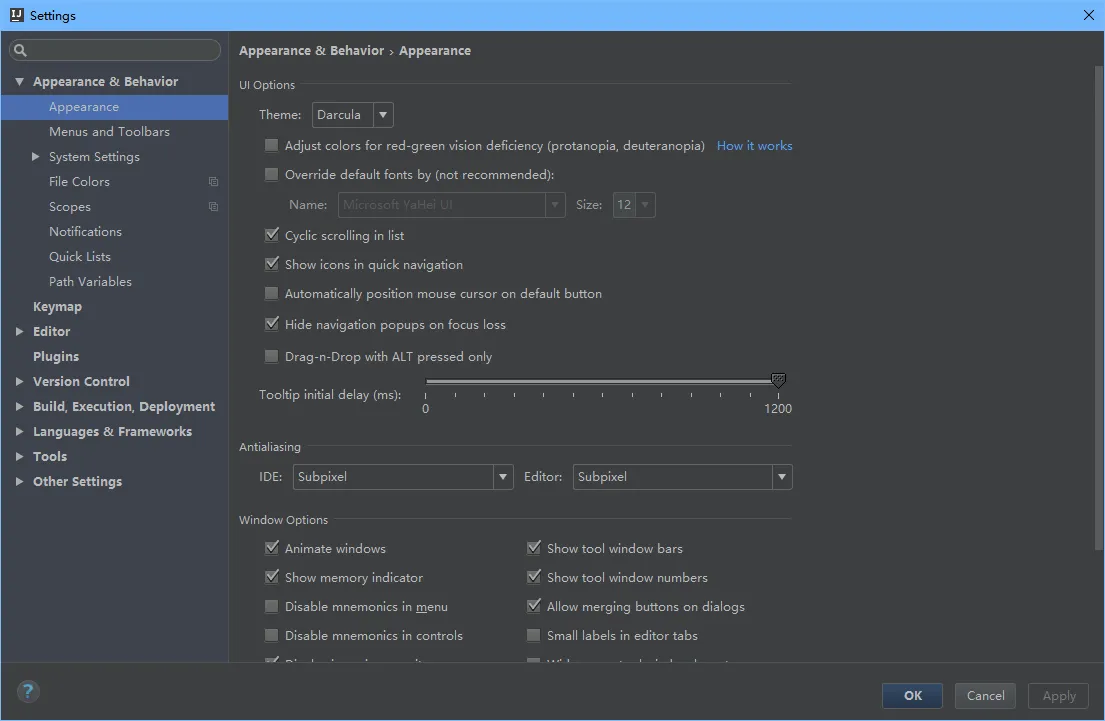Screen dimensions: 1105x721
Task: Focus the settings search input field
Action: coord(122,51)
